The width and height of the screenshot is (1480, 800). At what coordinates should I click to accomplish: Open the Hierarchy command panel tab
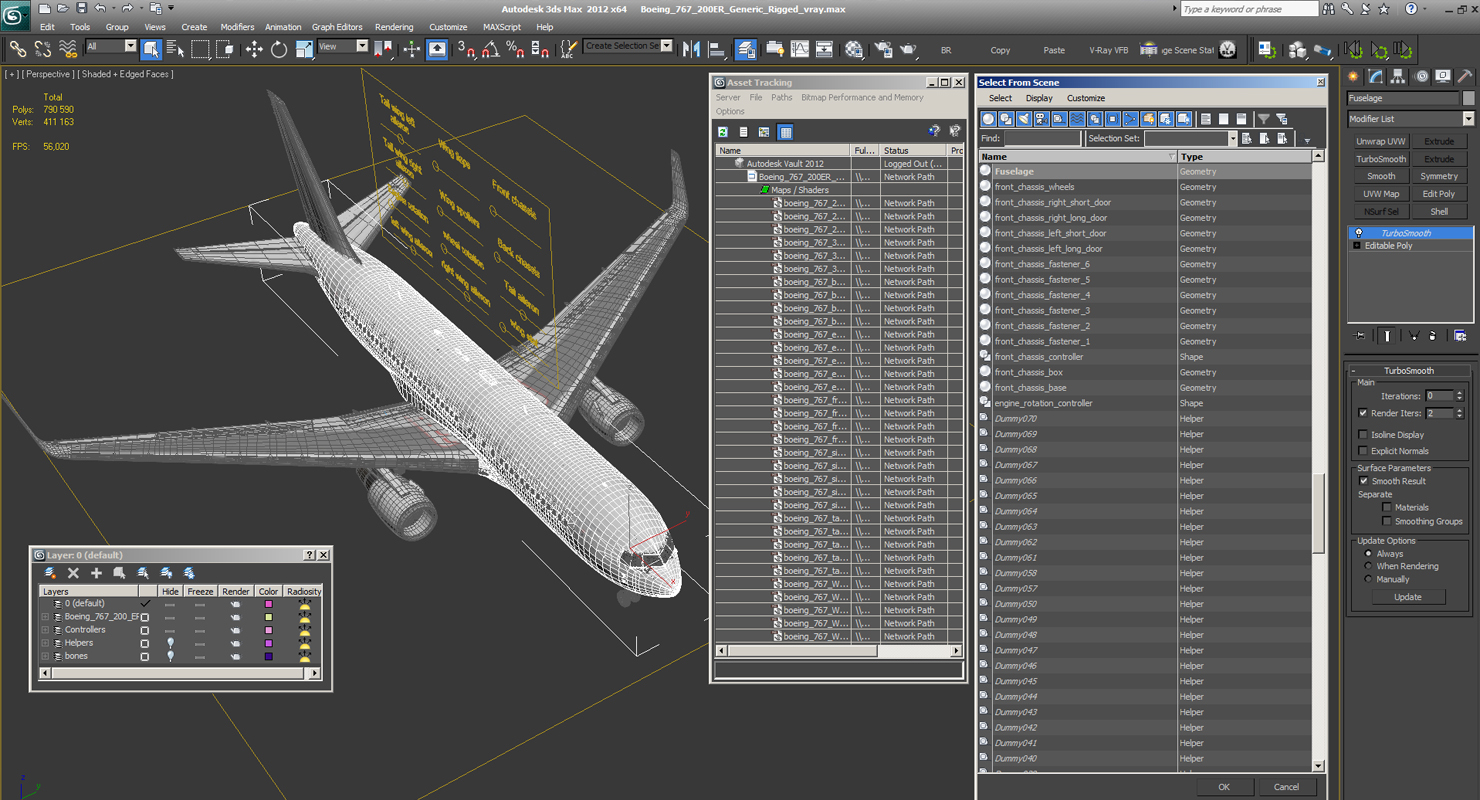coord(1398,76)
